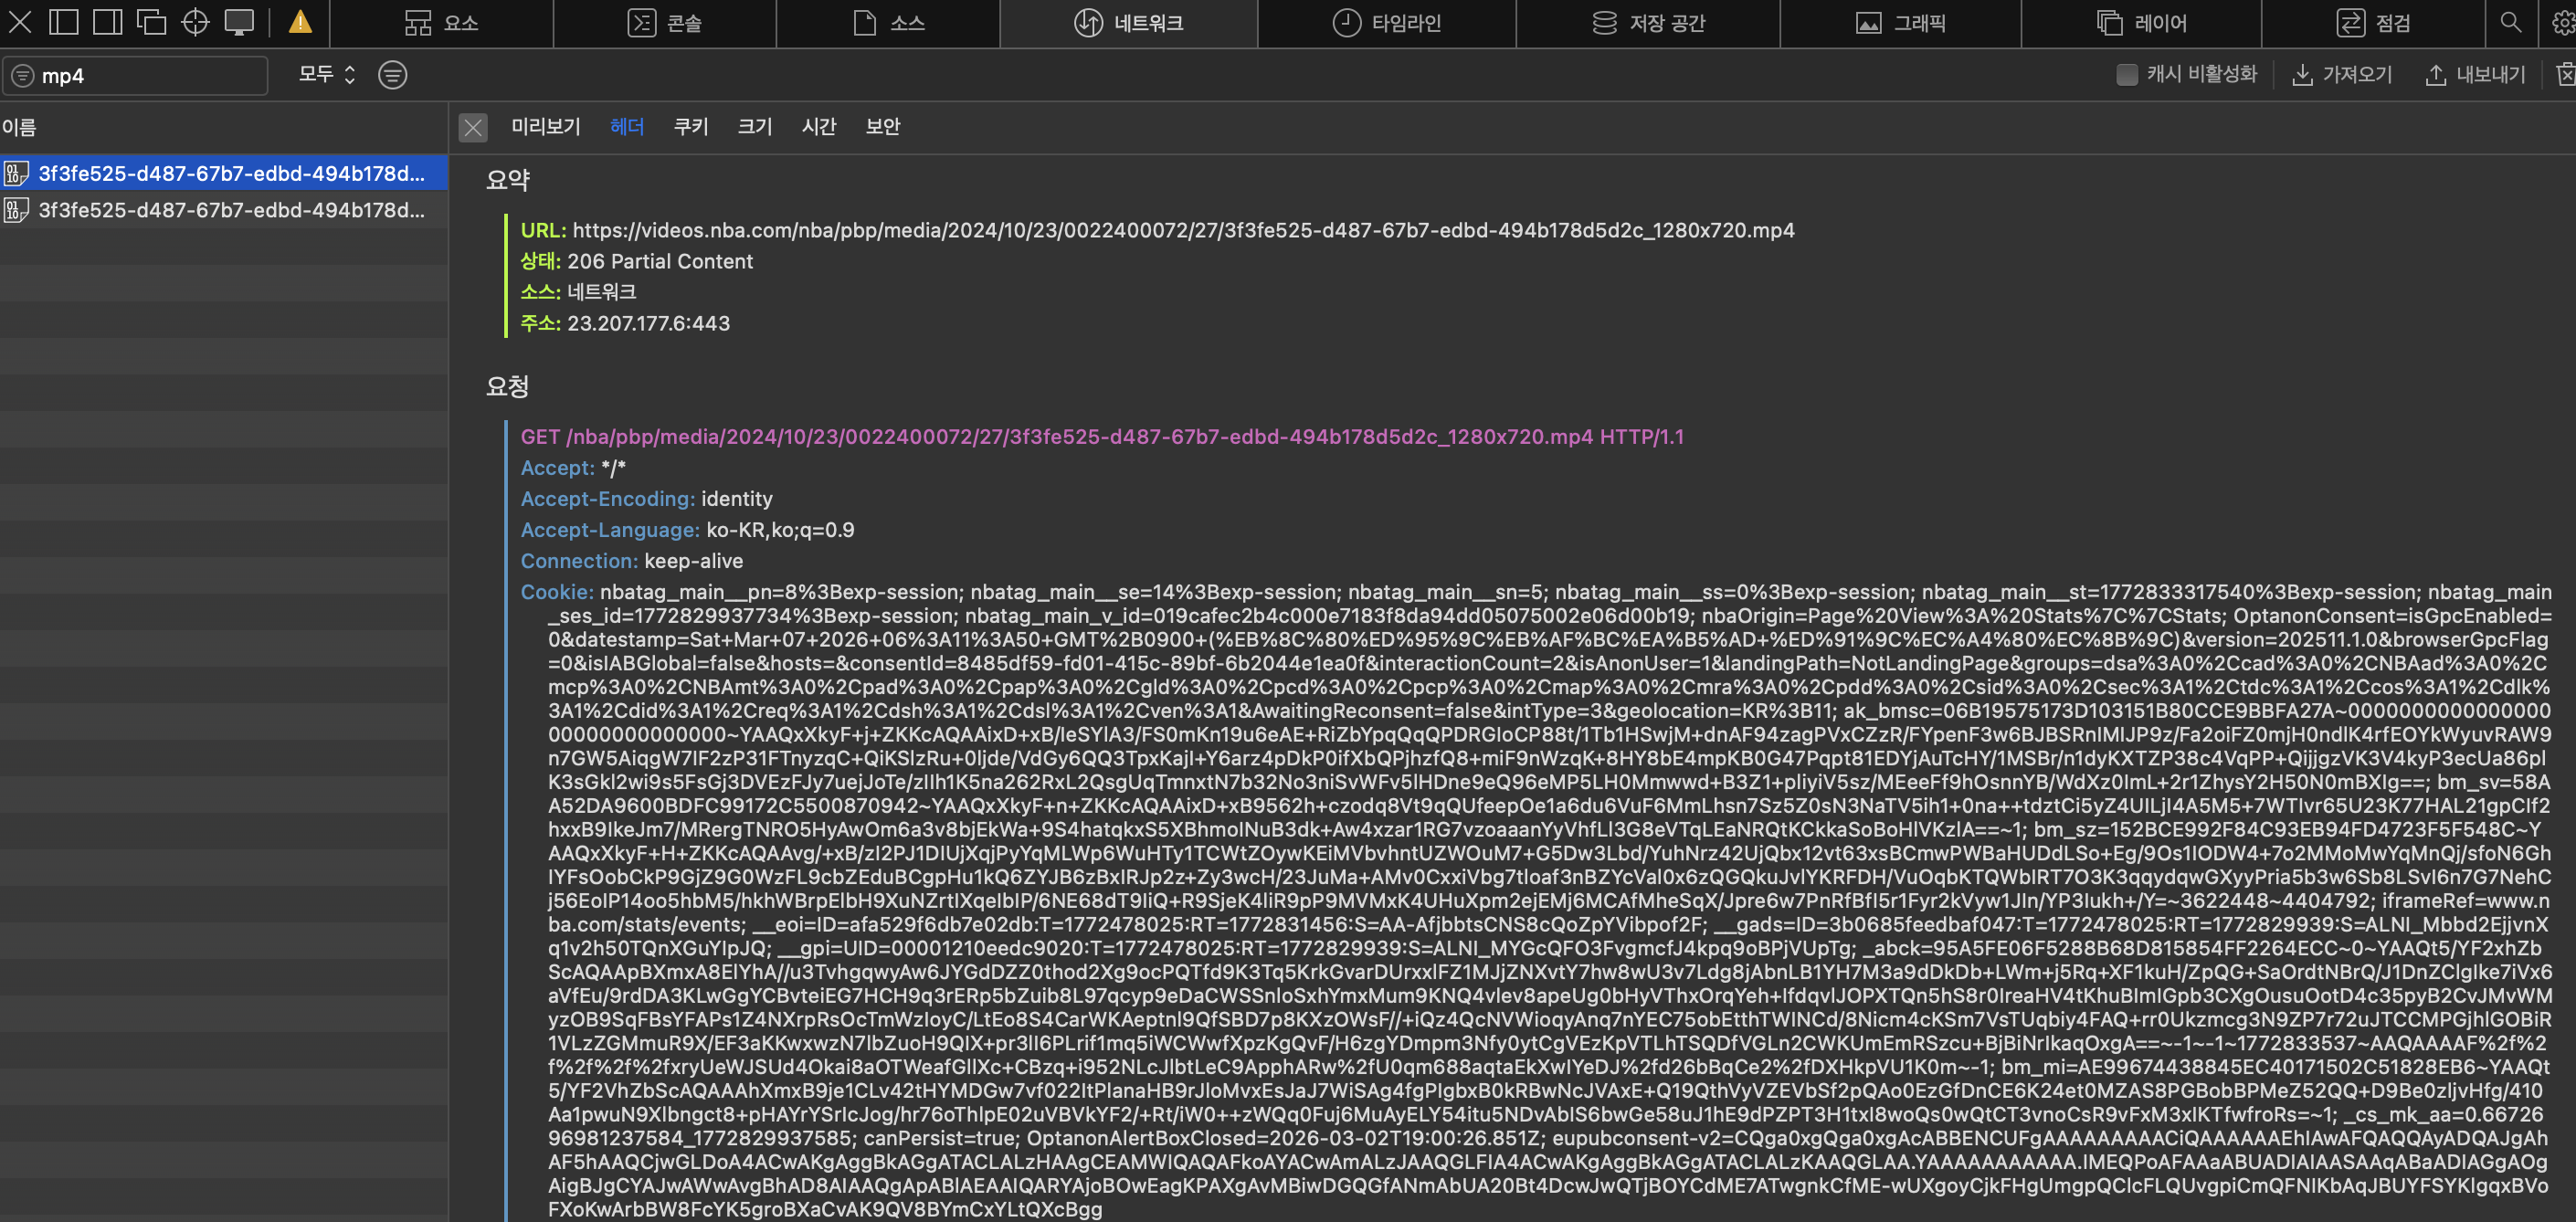Close the Web Inspector panel
Viewport: 2576px width, 1222px height.
pyautogui.click(x=20, y=22)
